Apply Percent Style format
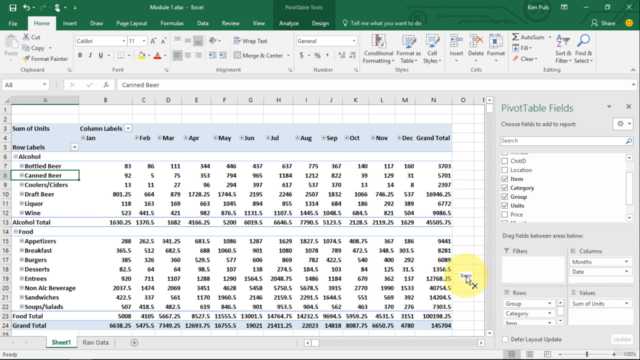This screenshot has width=640, height=360. point(317,55)
